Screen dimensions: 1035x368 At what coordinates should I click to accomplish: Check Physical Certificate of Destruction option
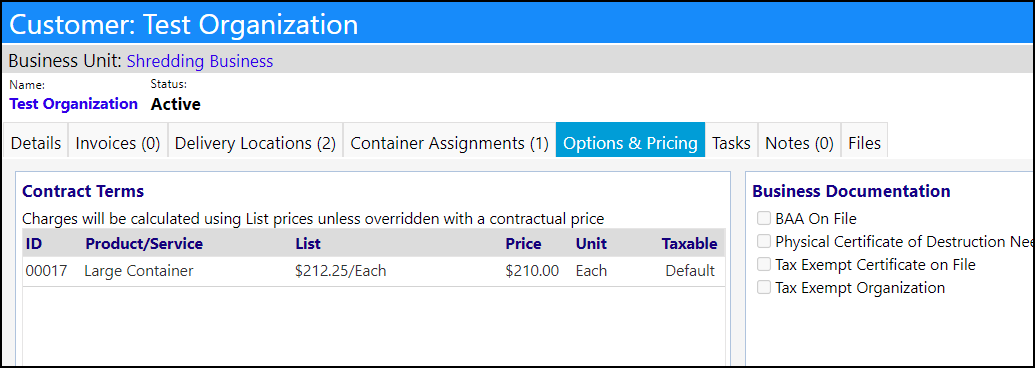click(x=764, y=241)
